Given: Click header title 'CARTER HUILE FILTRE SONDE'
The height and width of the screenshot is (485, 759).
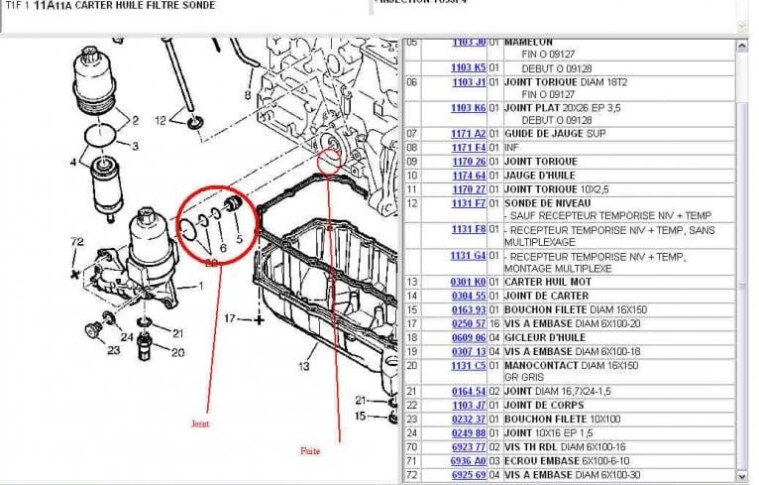Looking at the screenshot, I should [x=145, y=5].
